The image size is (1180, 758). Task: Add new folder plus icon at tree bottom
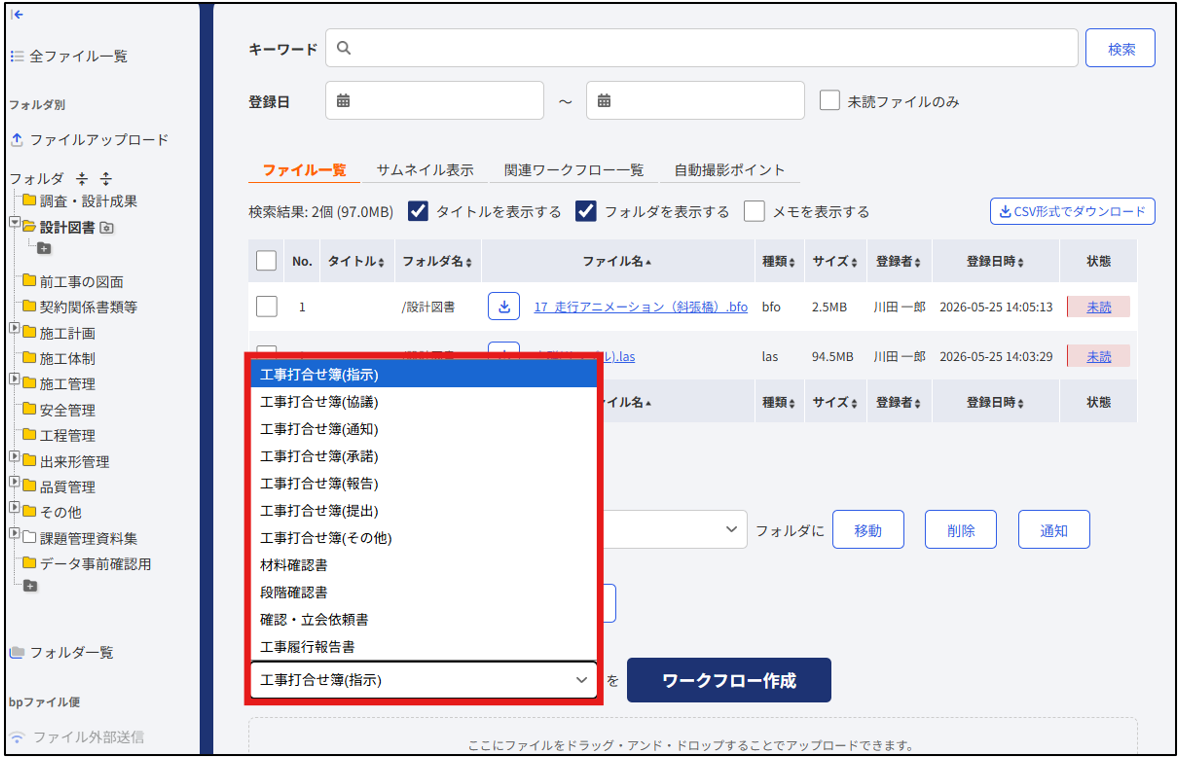click(x=30, y=586)
